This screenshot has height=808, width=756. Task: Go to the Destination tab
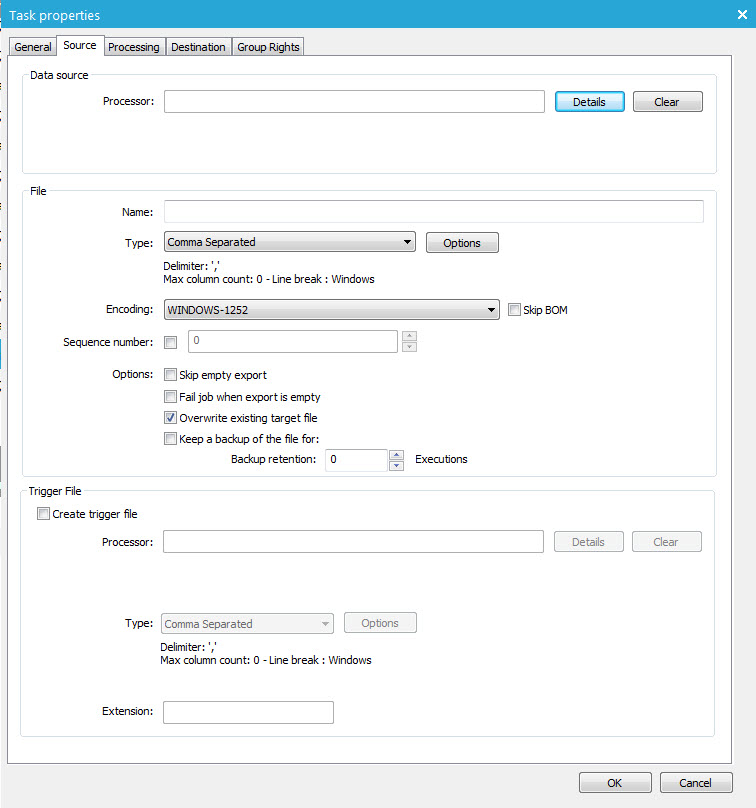coord(198,47)
